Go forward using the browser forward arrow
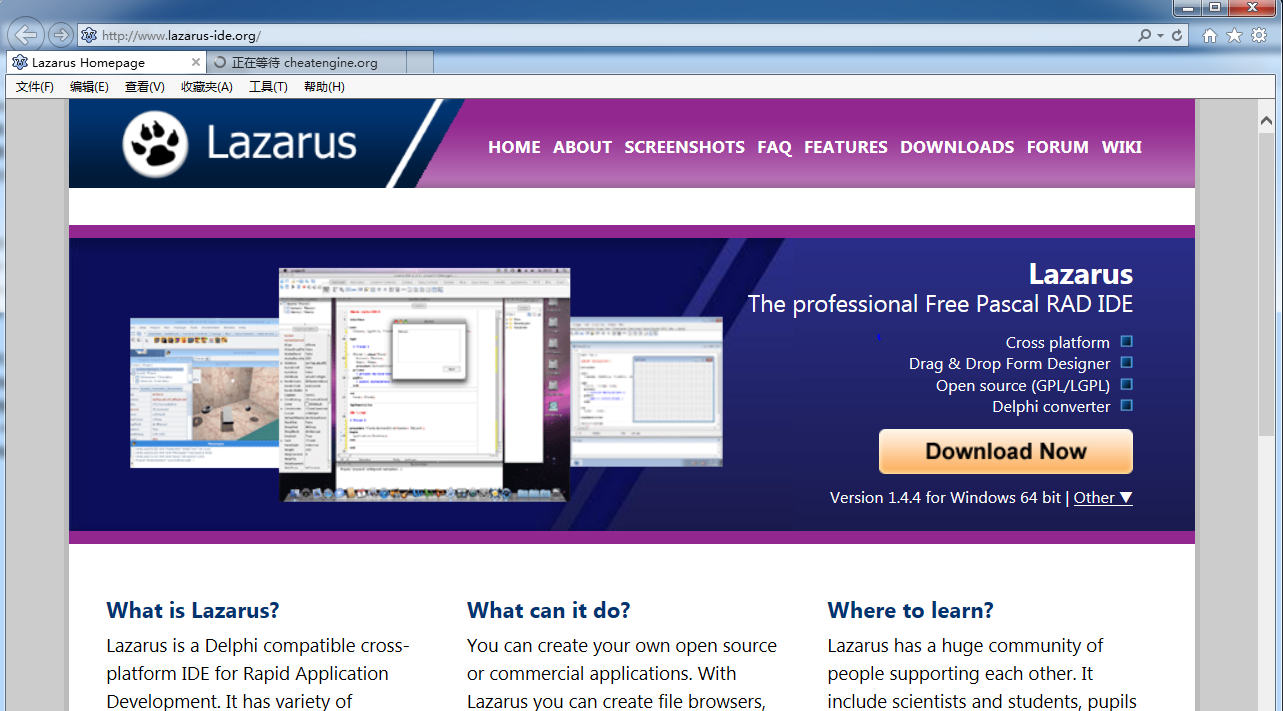 [x=60, y=35]
